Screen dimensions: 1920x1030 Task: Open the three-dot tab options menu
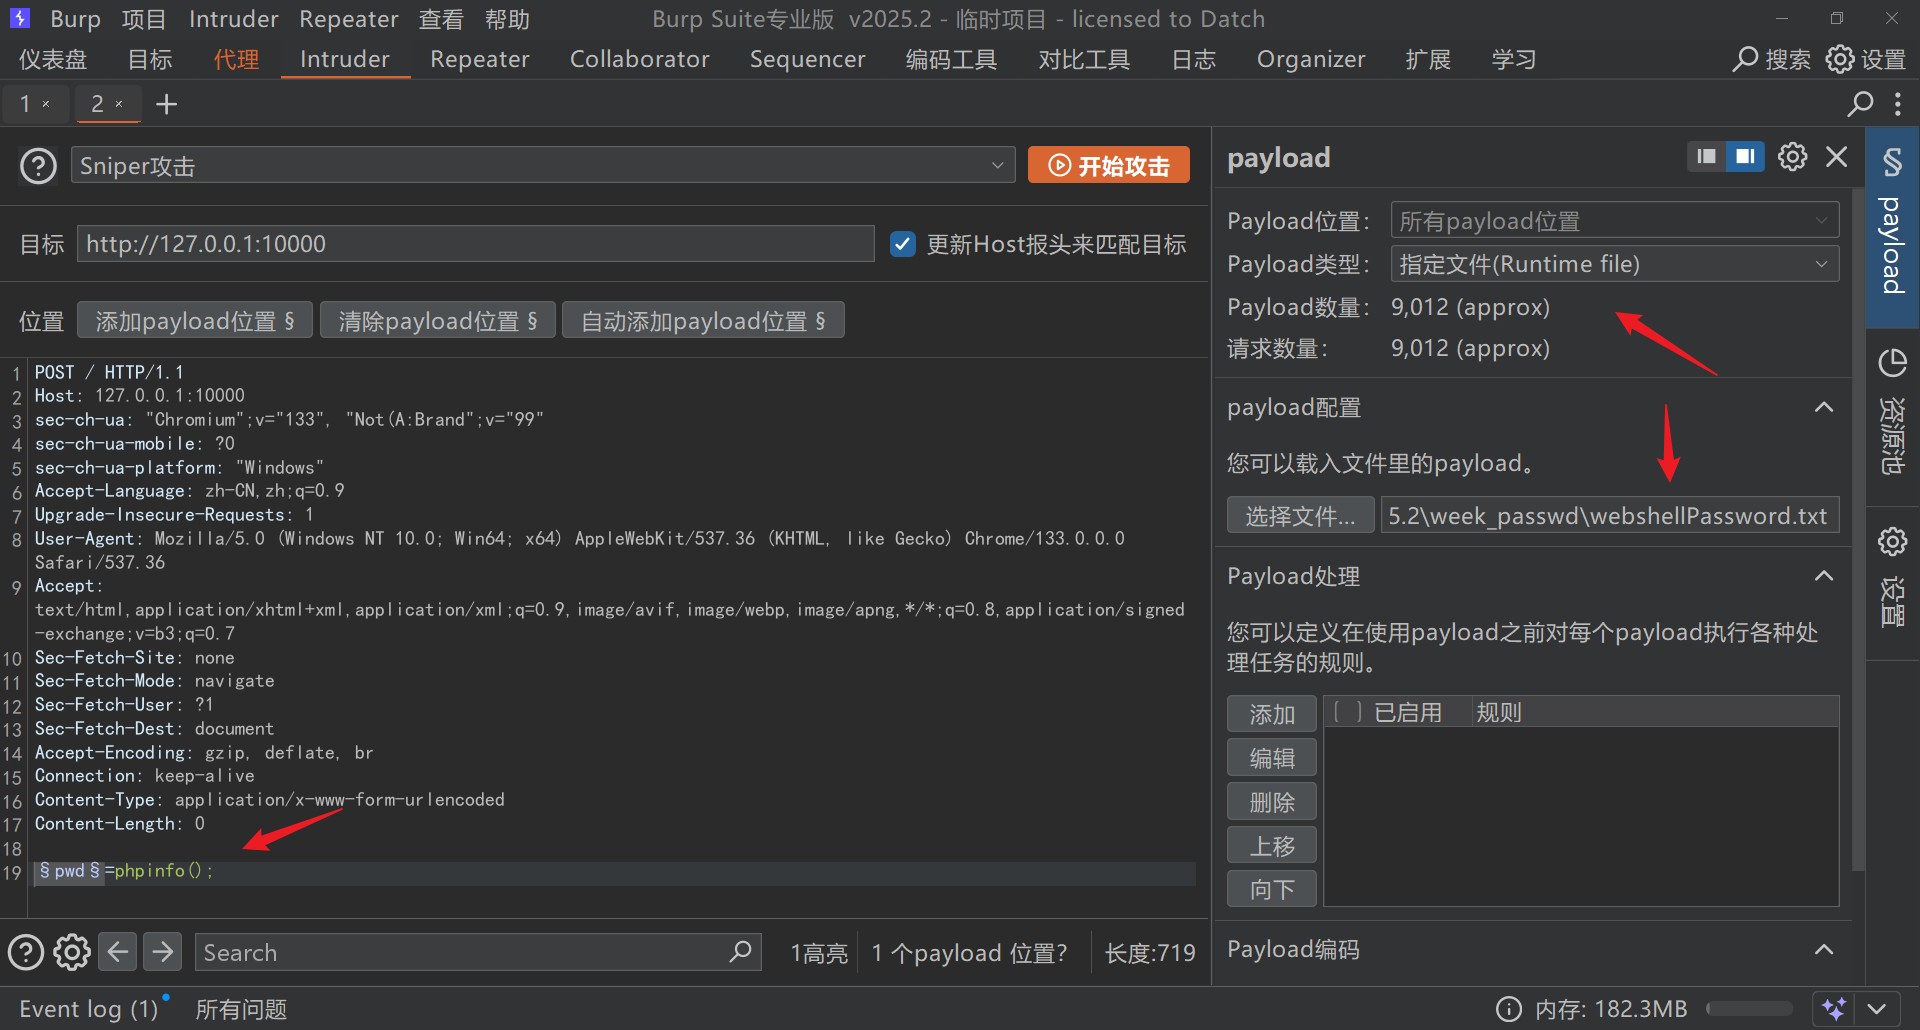pos(1897,104)
